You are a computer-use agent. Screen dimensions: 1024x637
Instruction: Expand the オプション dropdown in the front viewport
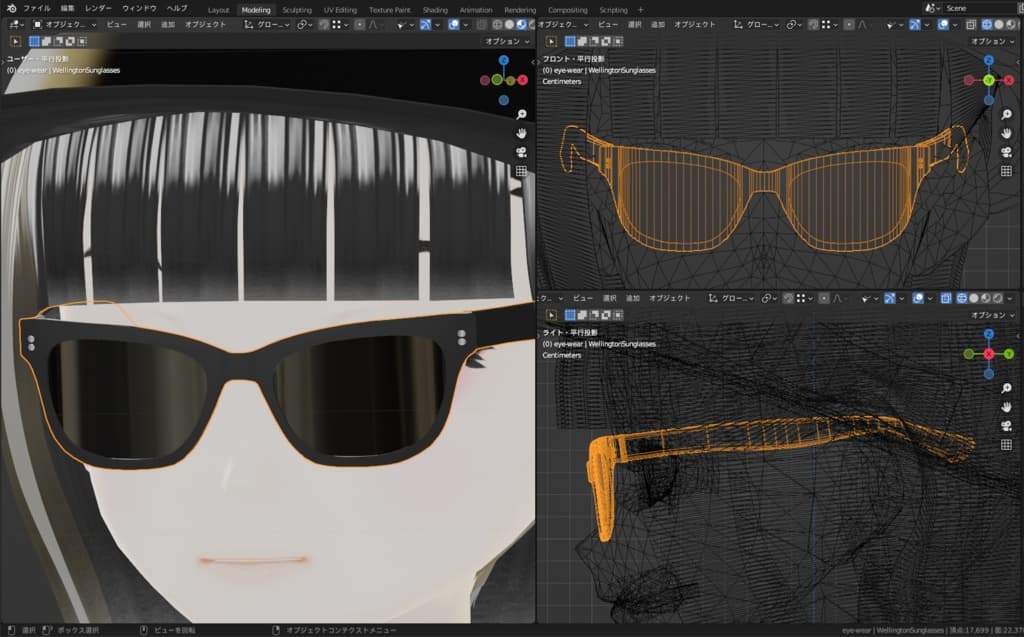pos(989,41)
